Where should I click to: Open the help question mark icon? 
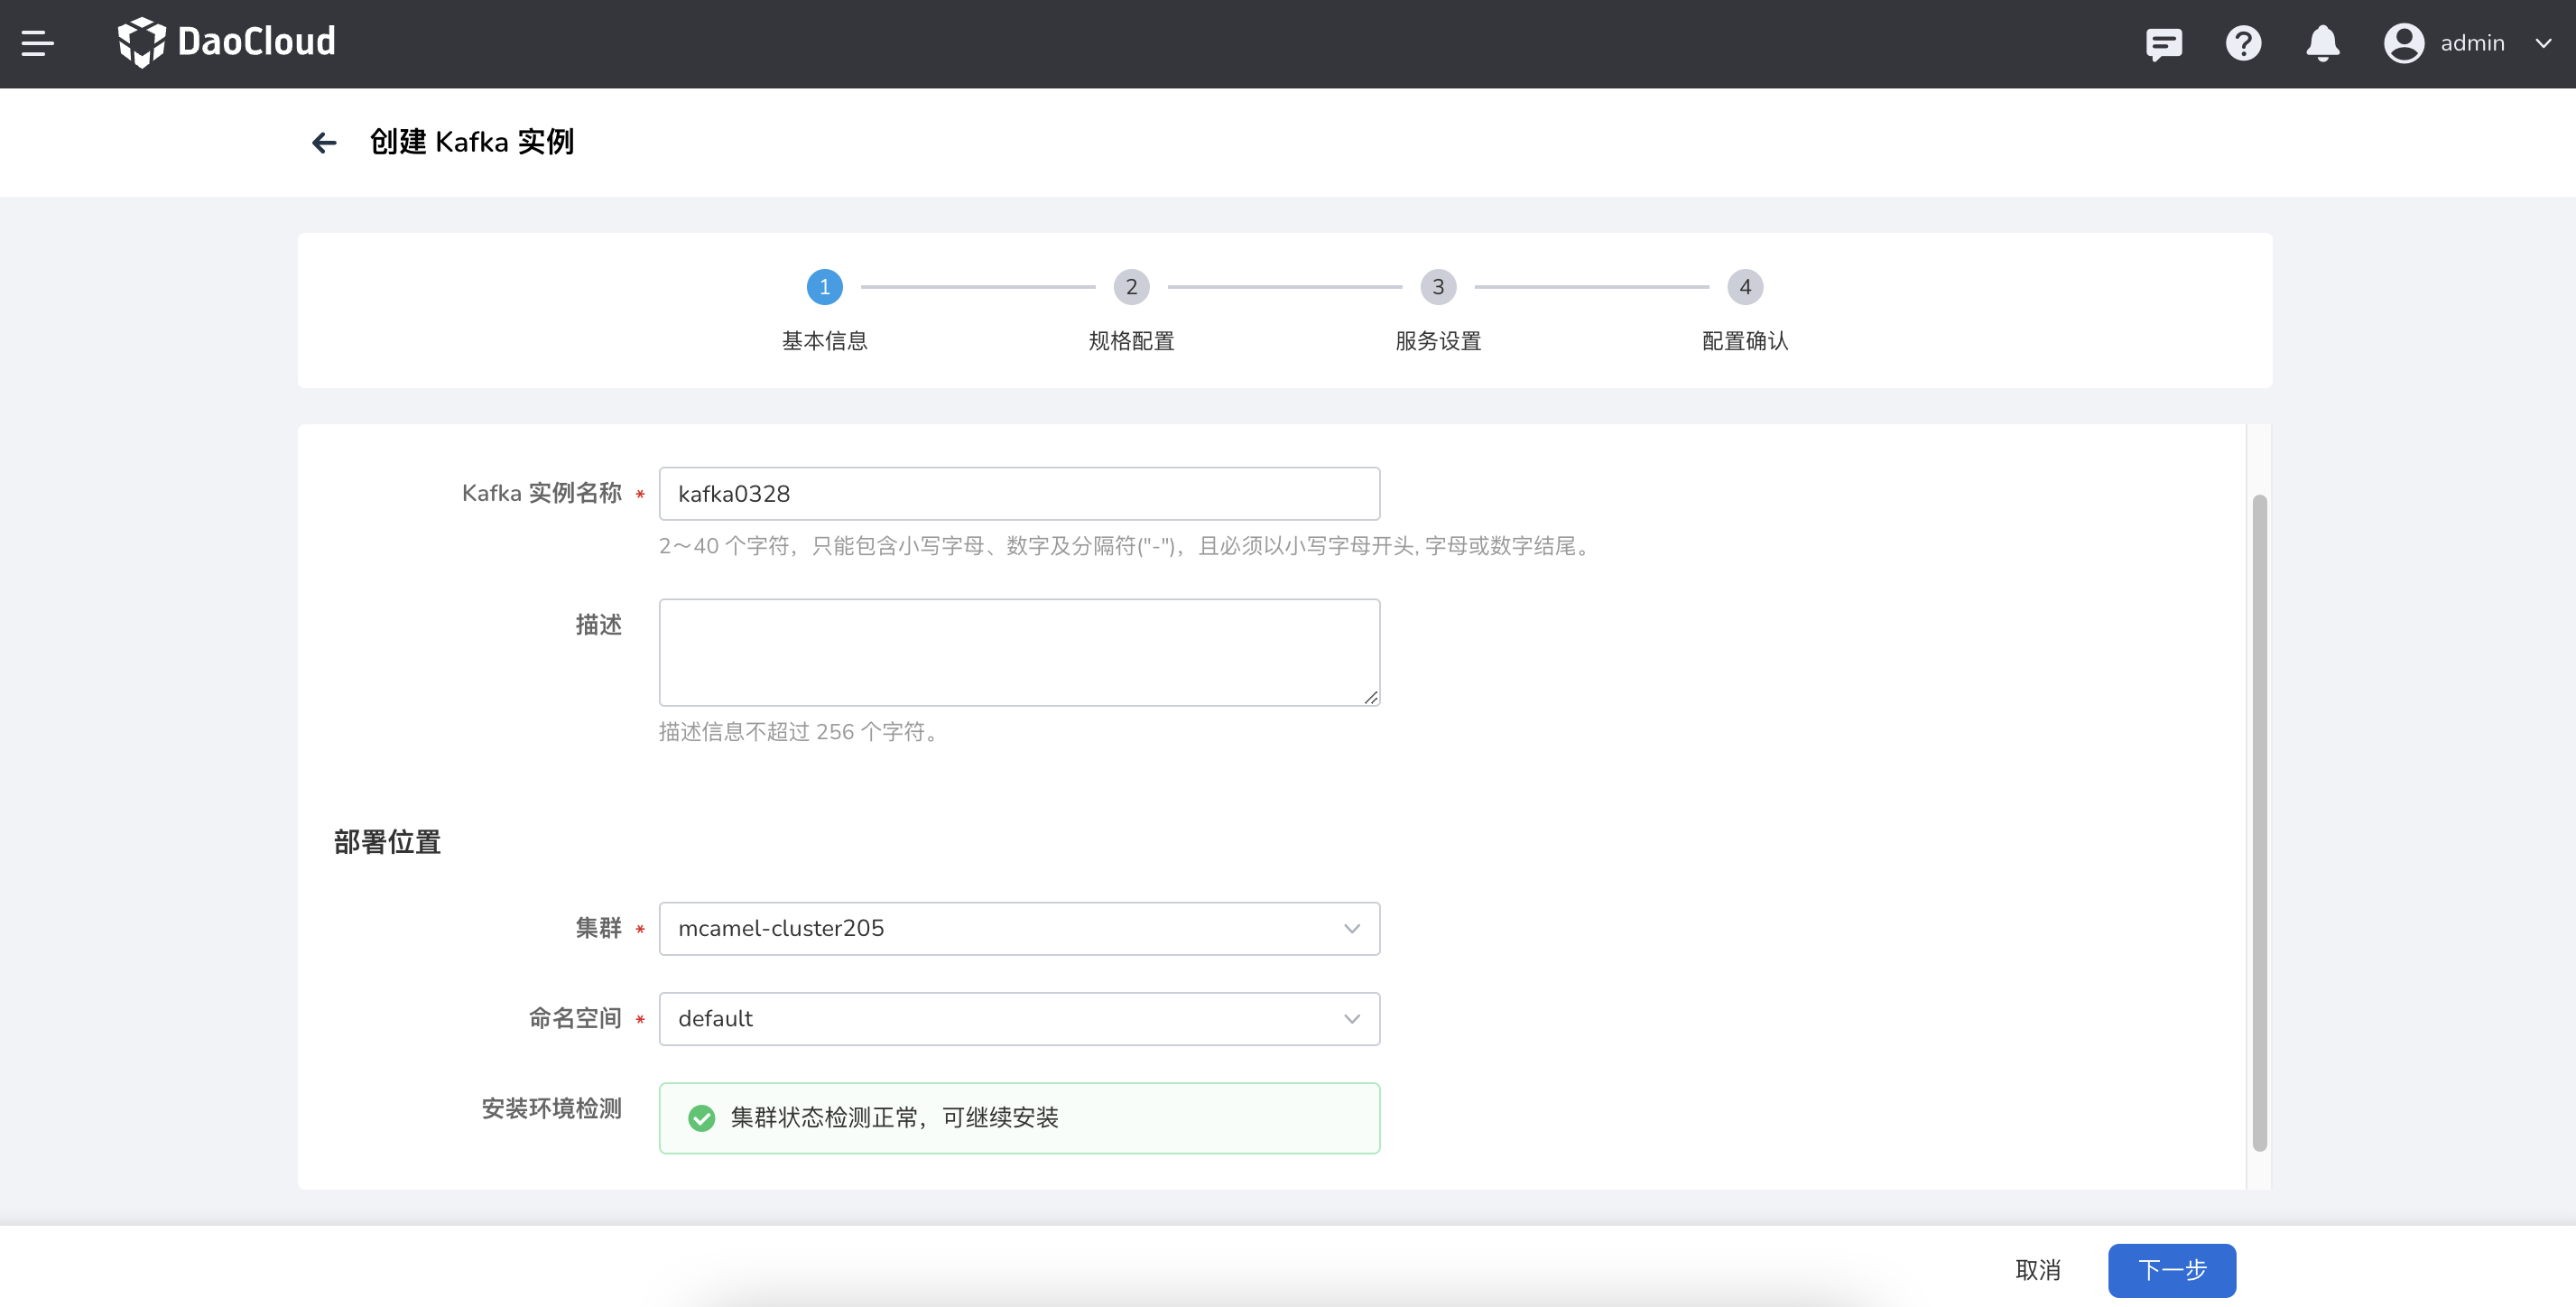coord(2243,43)
